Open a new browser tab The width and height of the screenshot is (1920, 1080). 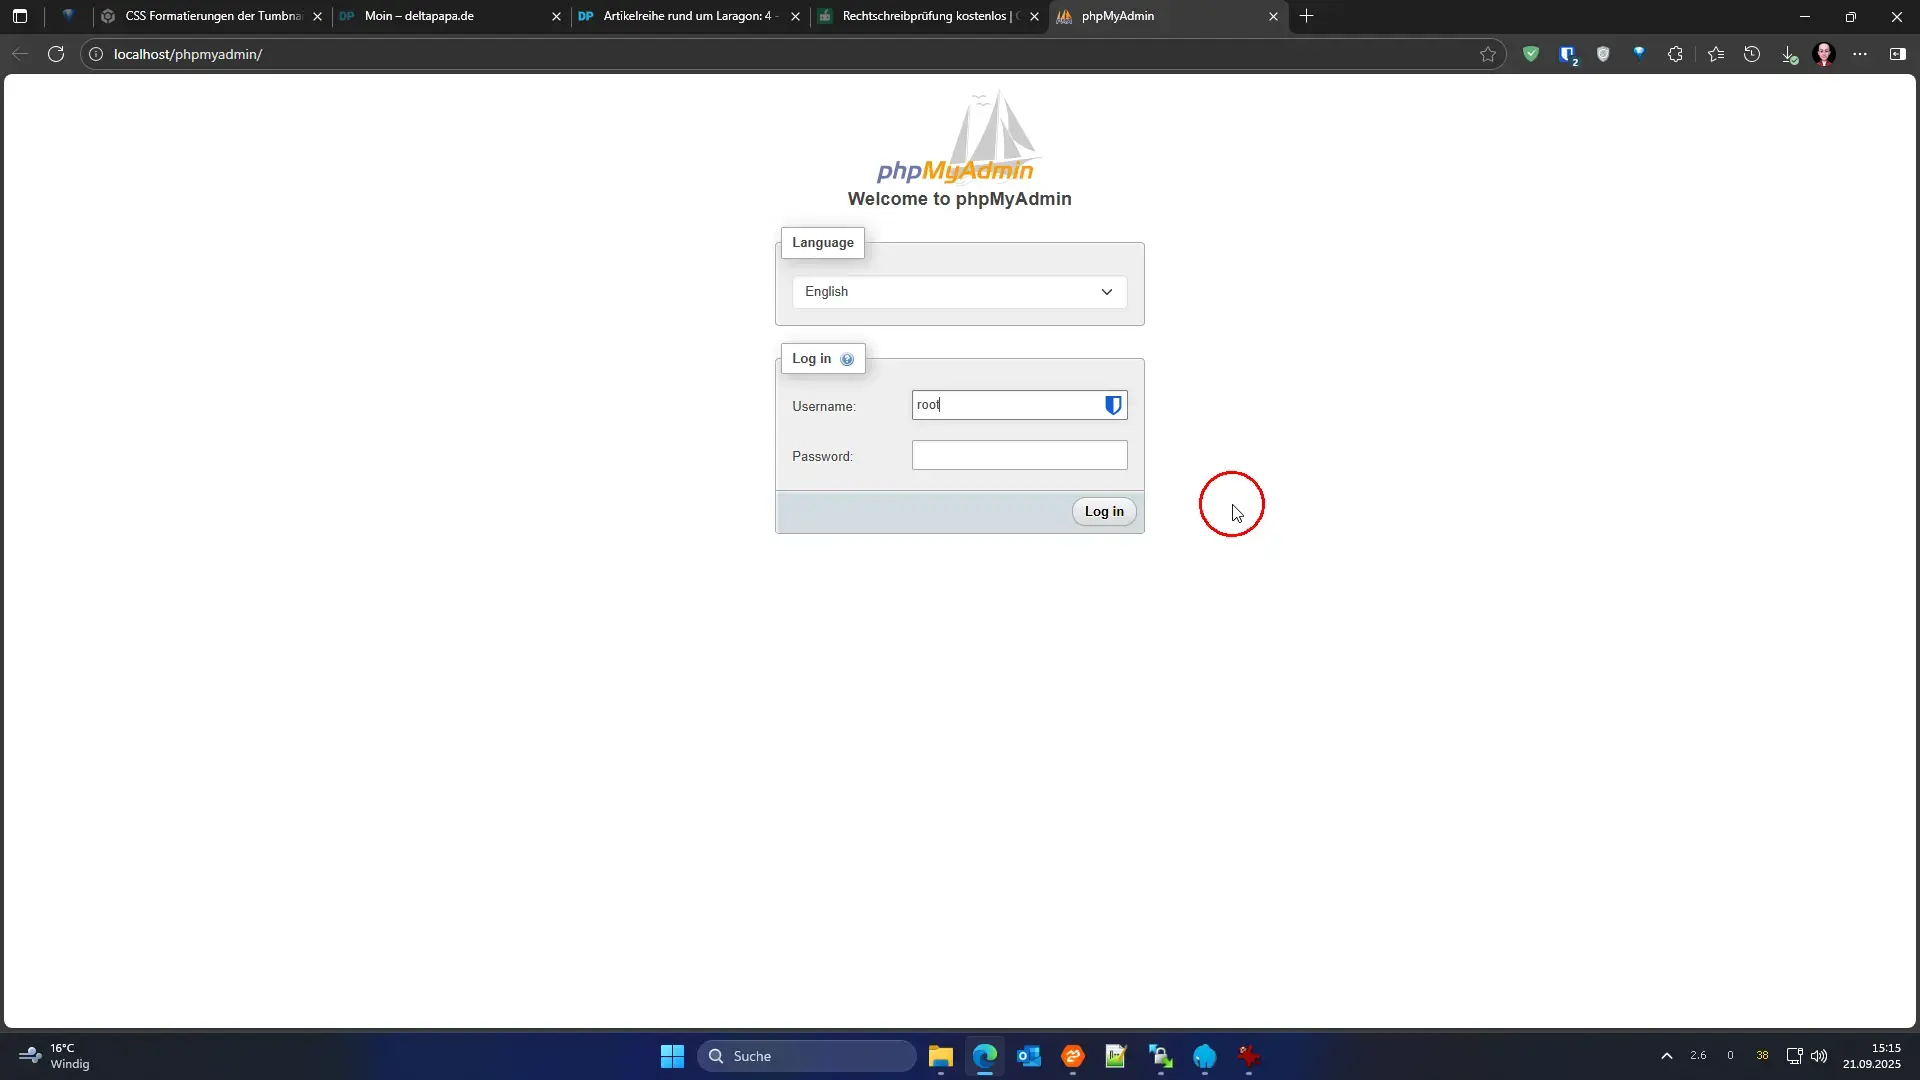point(1306,16)
